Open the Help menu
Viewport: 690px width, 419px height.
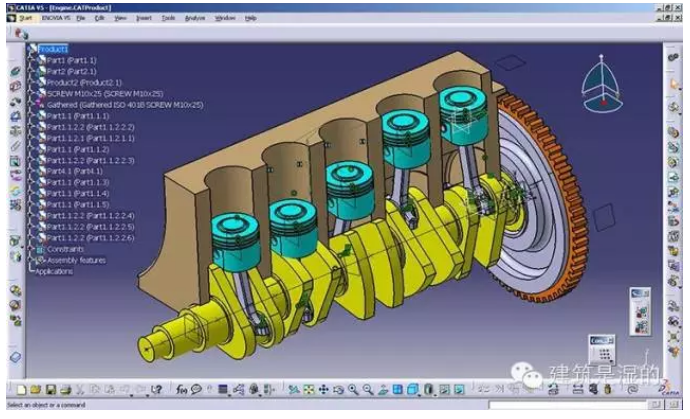[250, 18]
